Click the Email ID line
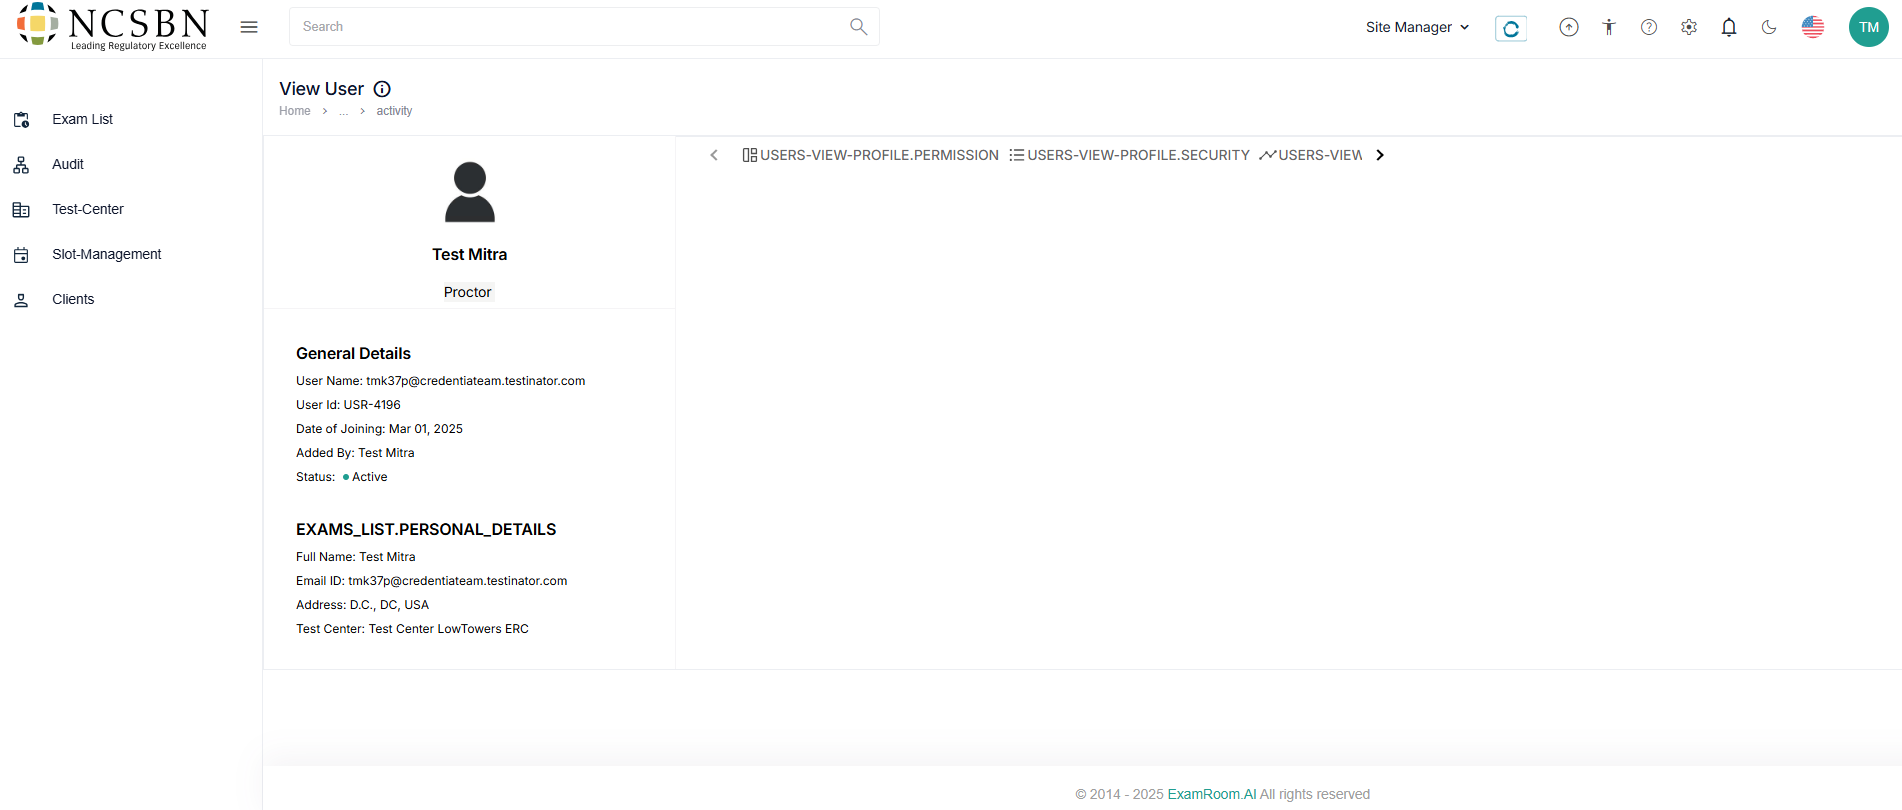1902x810 pixels. [432, 581]
